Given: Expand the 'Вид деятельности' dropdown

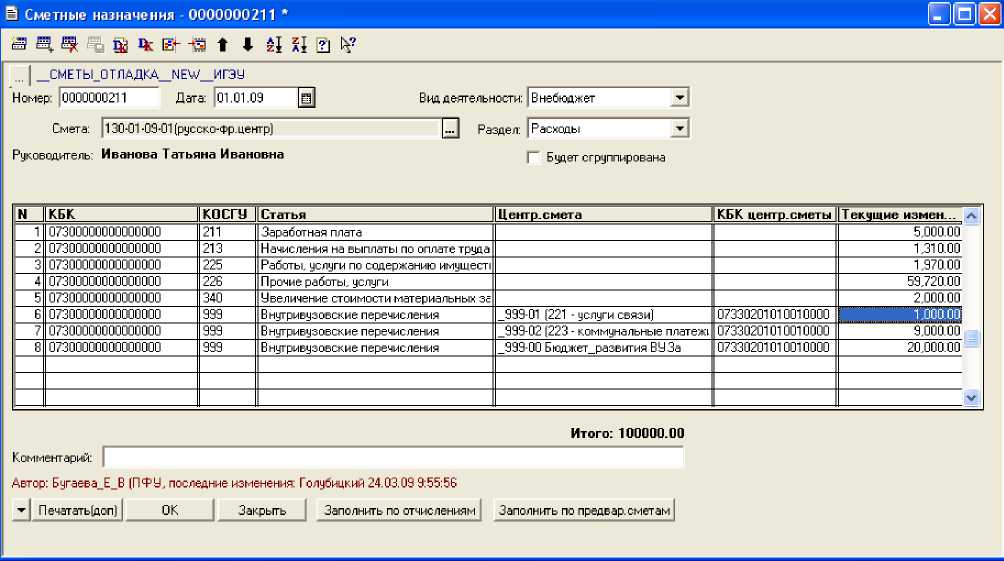Looking at the screenshot, I should click(679, 98).
